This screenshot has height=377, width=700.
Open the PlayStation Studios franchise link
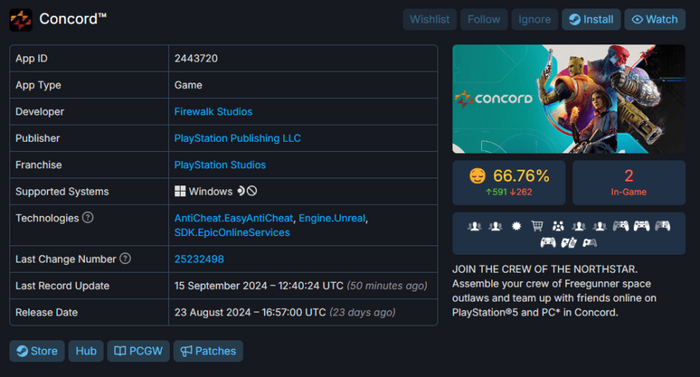220,165
